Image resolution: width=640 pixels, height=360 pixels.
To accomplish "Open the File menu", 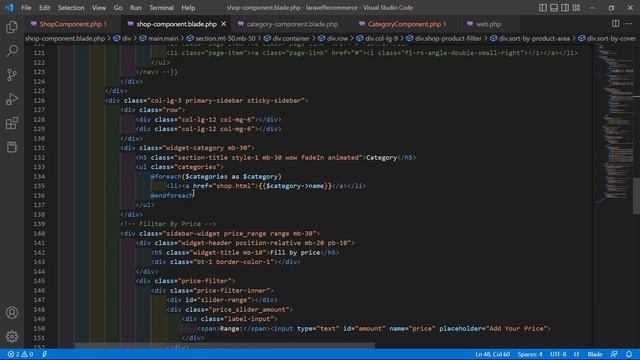I will point(26,8).
